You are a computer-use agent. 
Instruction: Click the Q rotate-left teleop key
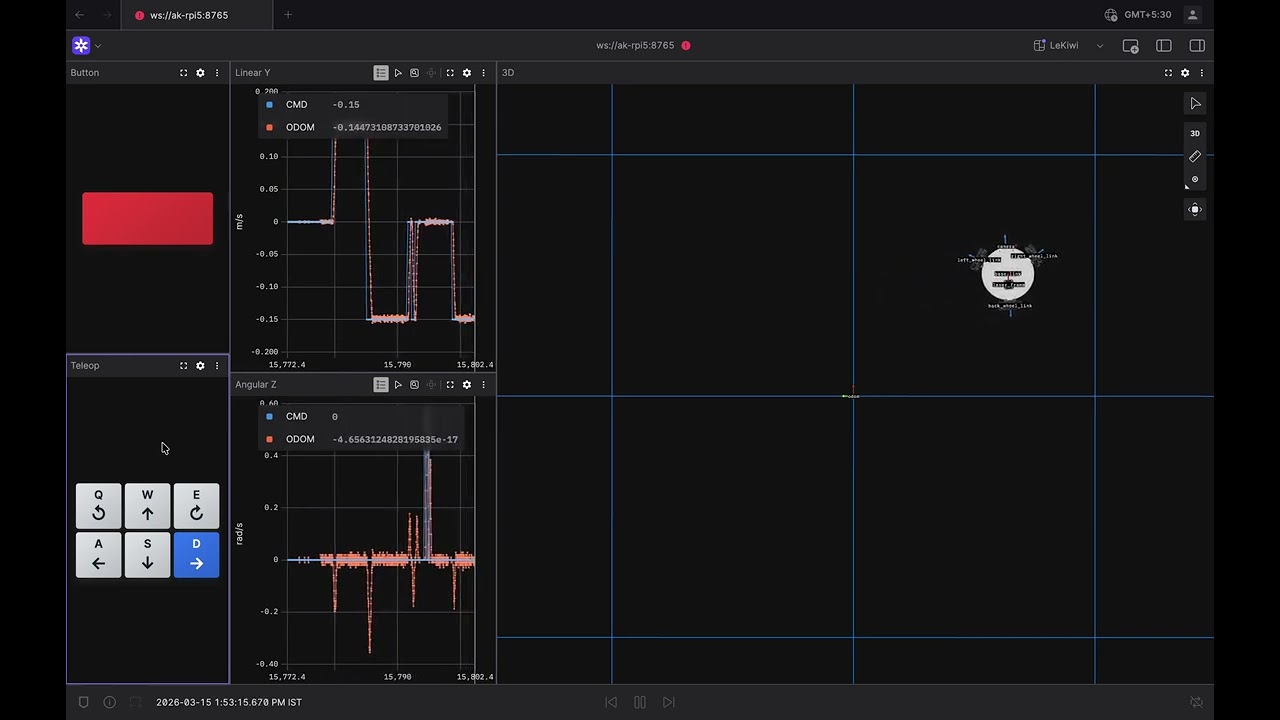(98, 505)
